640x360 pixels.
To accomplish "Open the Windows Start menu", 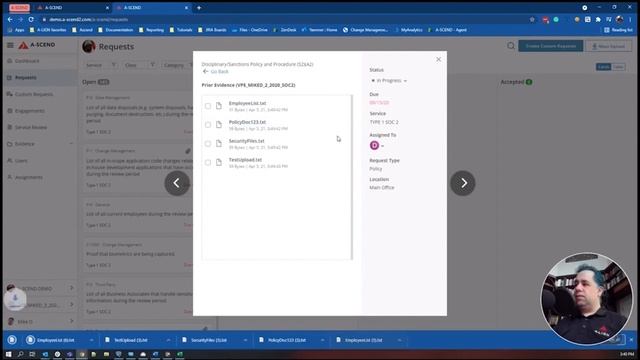I will (x=9, y=354).
